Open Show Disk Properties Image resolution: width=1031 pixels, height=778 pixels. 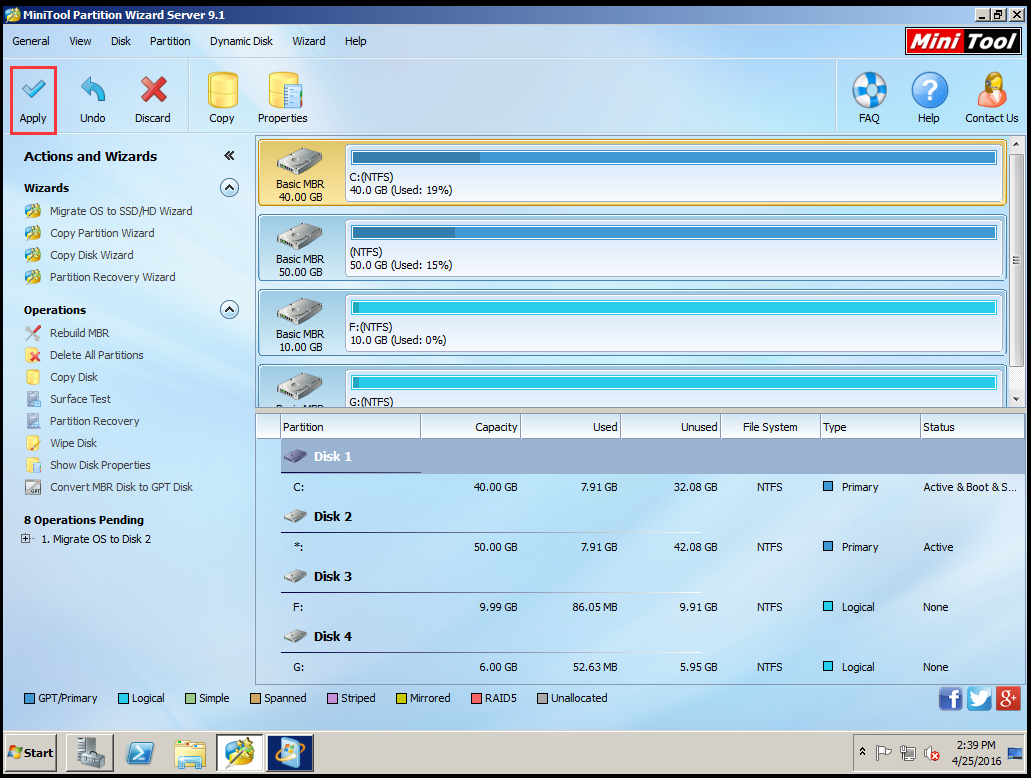pos(100,465)
